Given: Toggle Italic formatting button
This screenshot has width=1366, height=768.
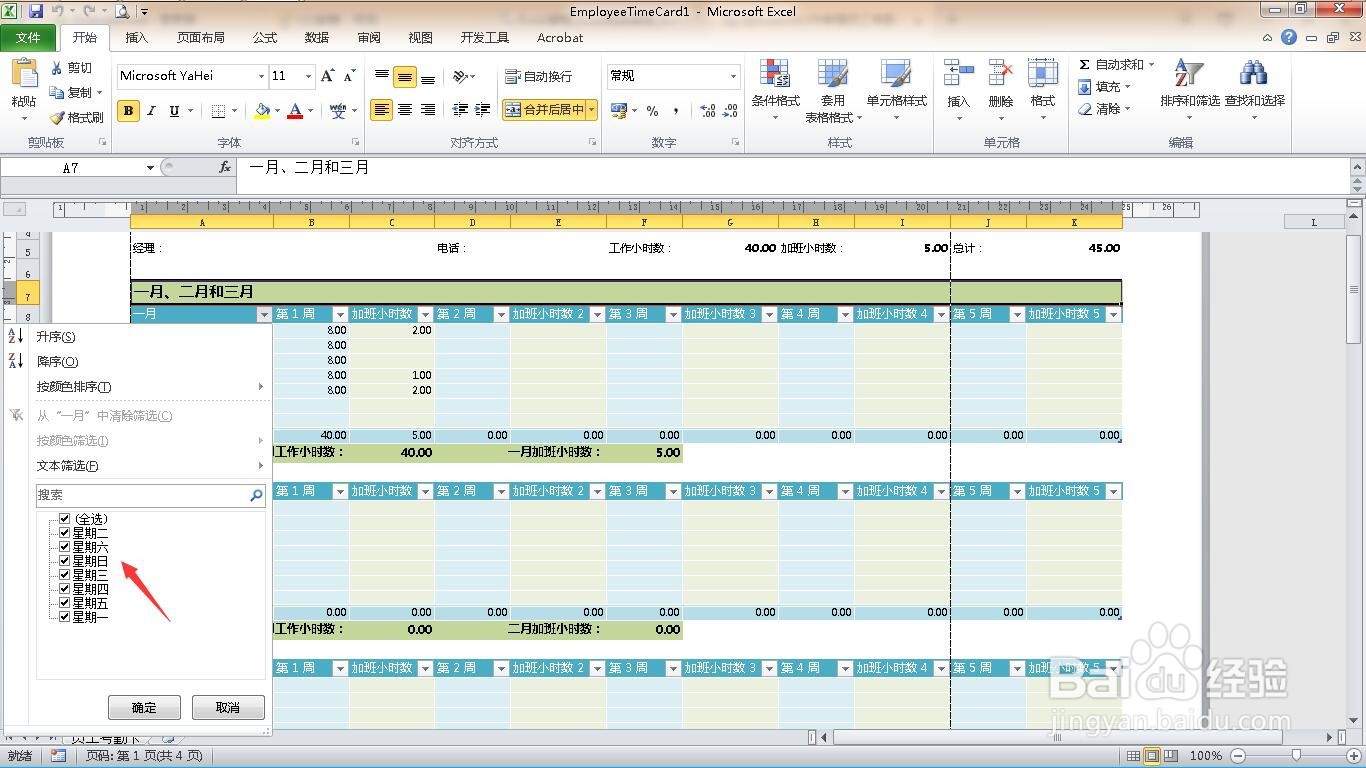Looking at the screenshot, I should click(151, 111).
